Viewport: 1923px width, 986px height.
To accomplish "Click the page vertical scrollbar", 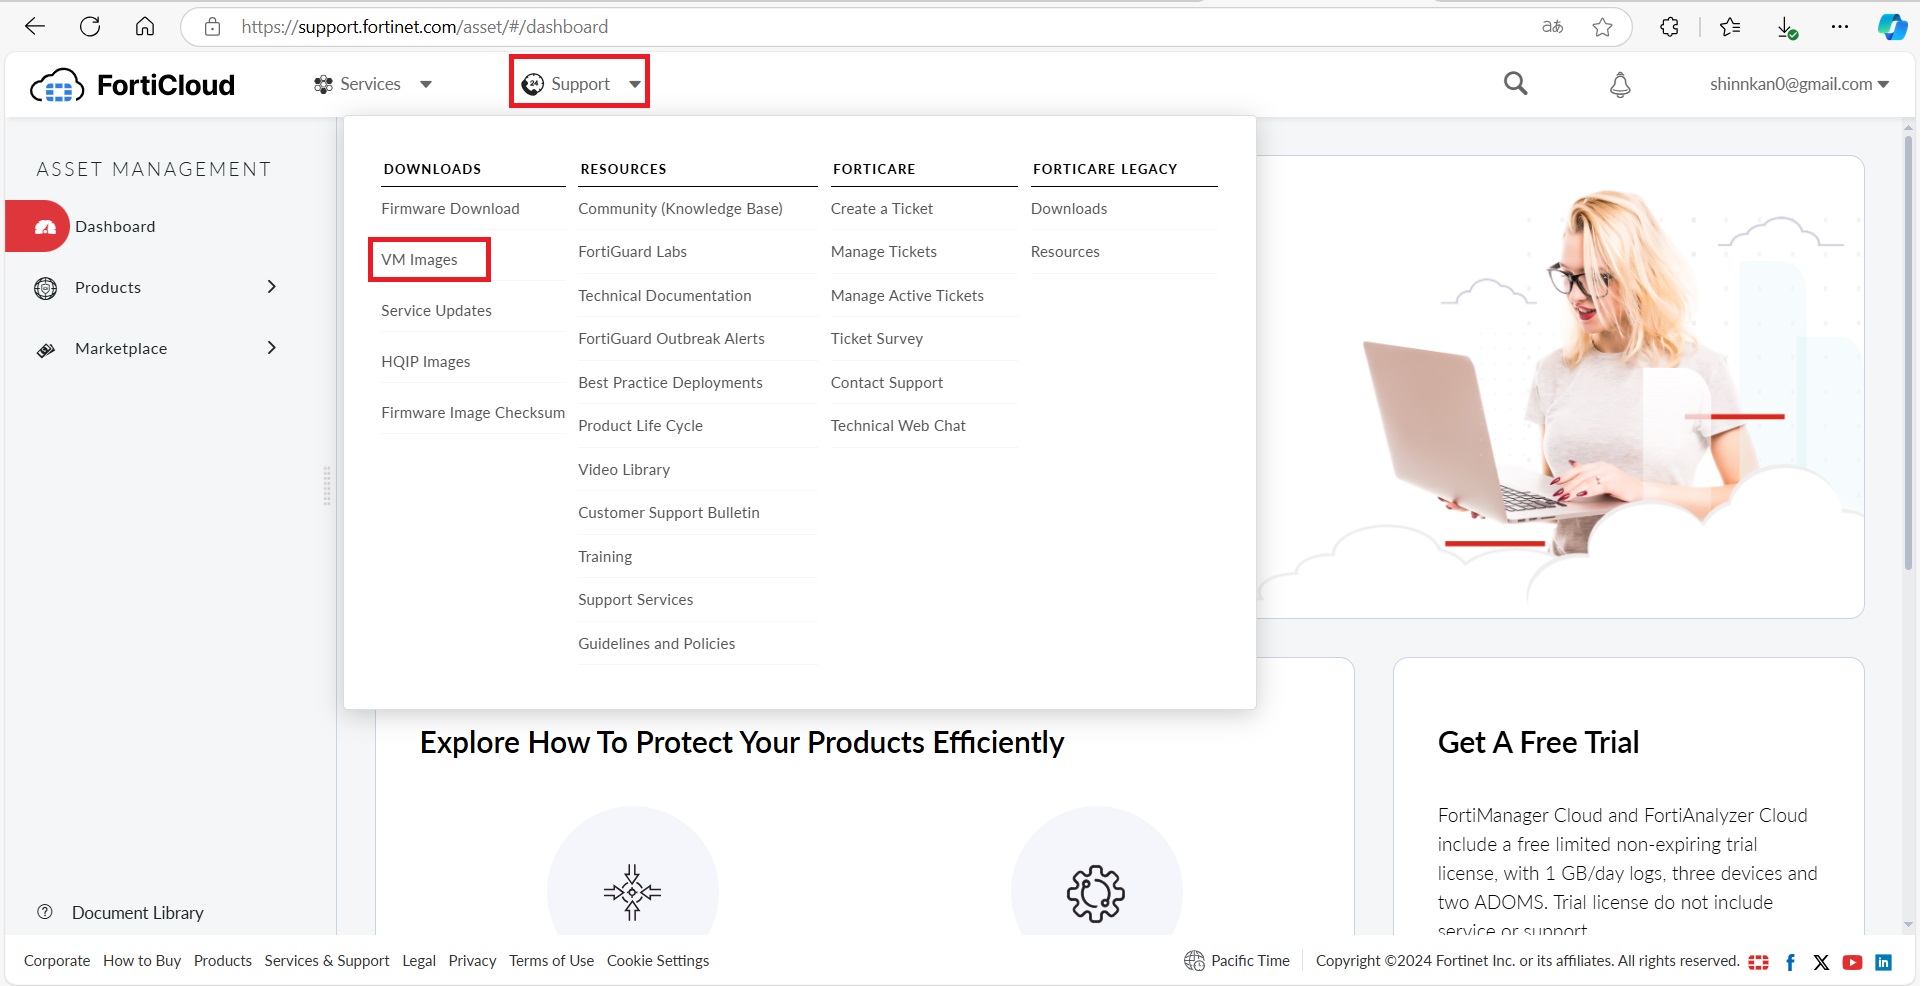I will click(1908, 350).
